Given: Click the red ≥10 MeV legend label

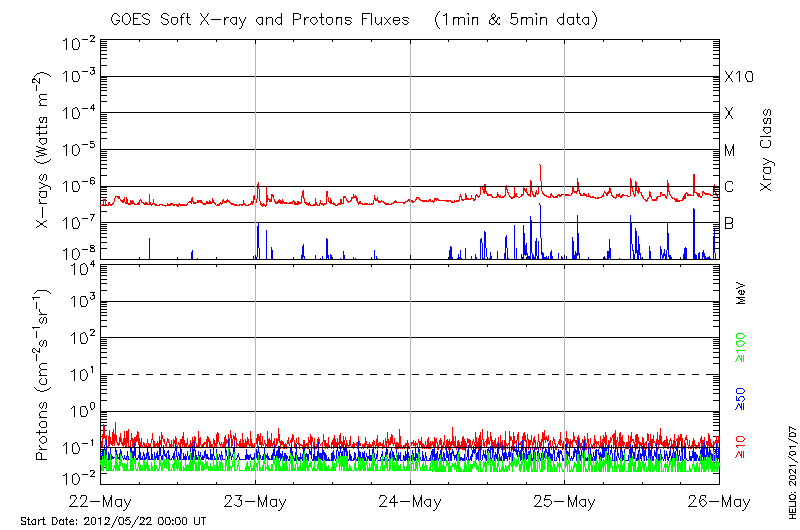Looking at the screenshot, I should coord(740,447).
